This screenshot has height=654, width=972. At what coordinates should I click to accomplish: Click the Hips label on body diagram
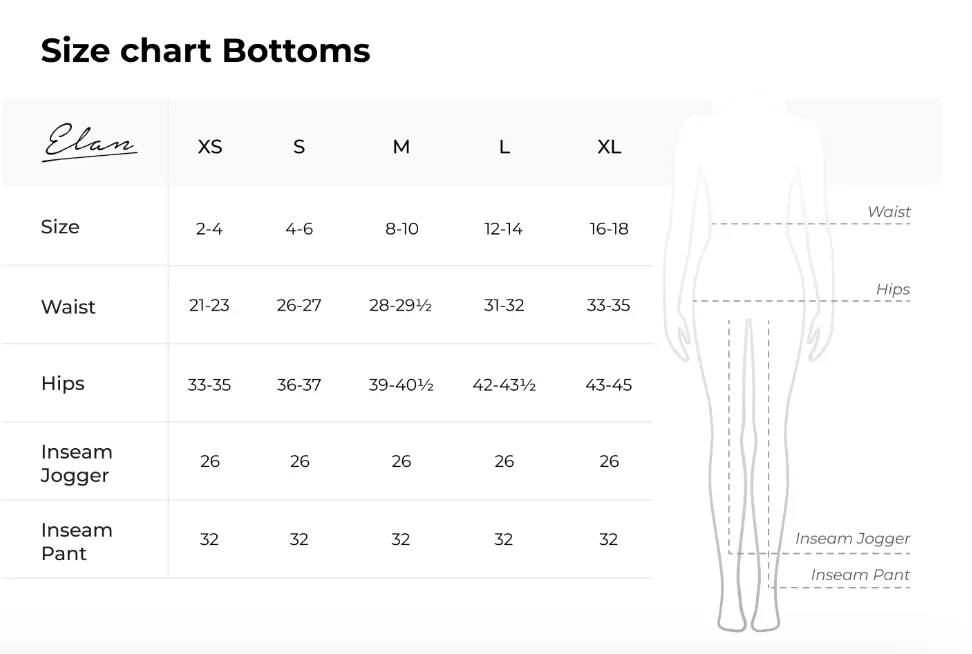coord(893,289)
